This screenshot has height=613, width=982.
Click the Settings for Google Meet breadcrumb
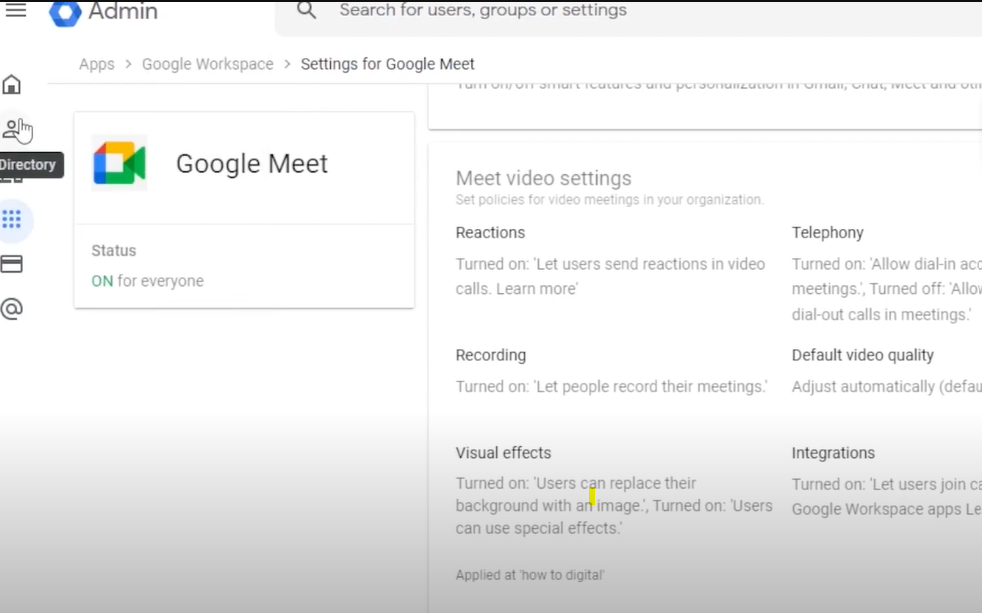pyautogui.click(x=387, y=64)
